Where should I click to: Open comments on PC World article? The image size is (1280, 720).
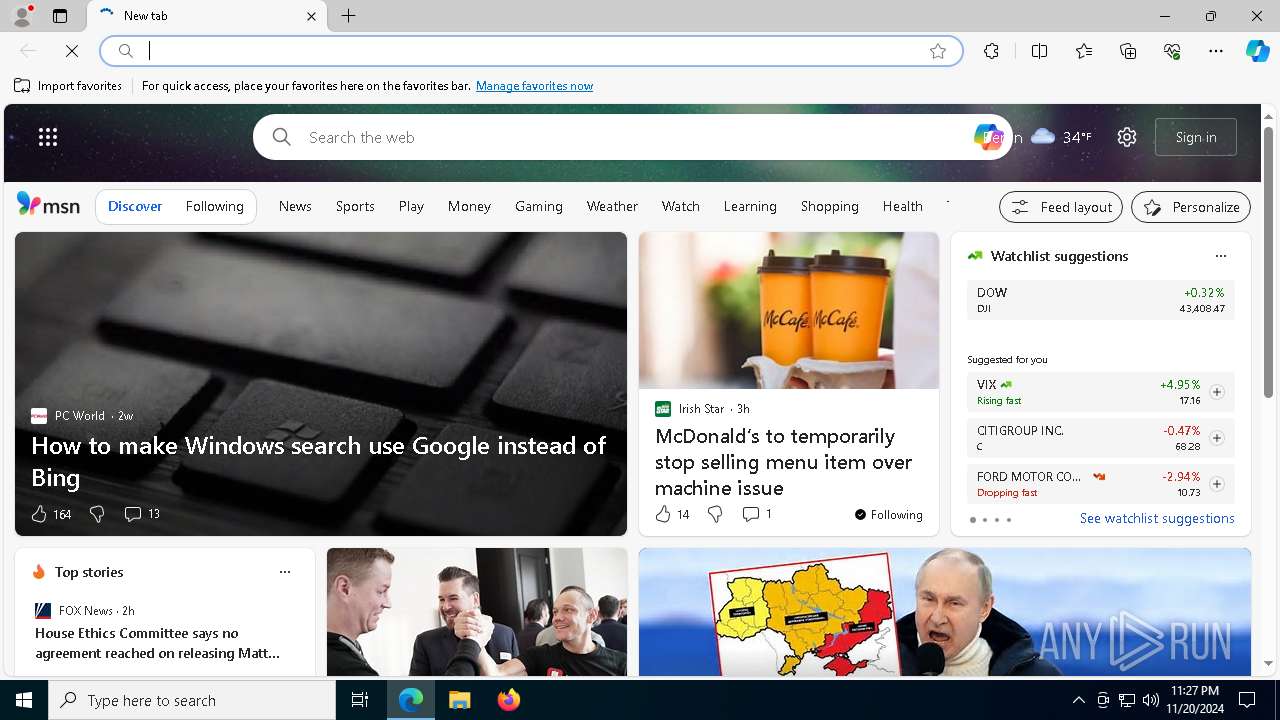click(141, 514)
